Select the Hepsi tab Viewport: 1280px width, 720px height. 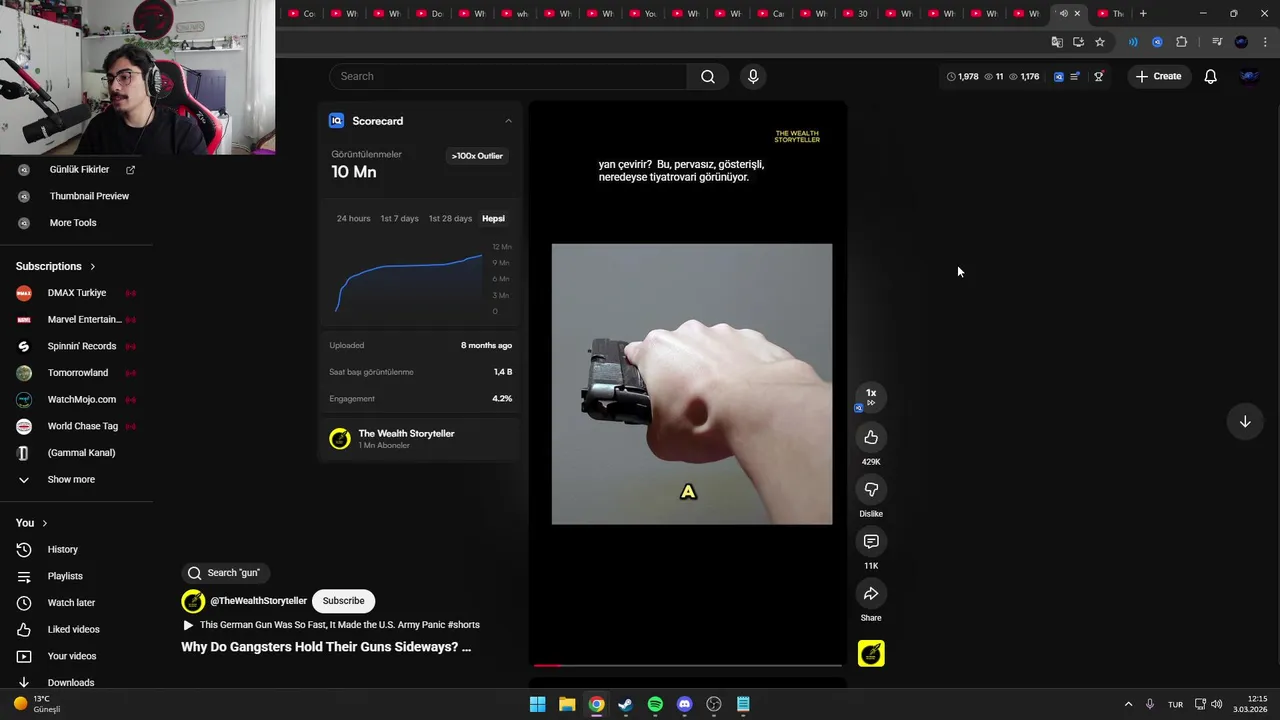pos(493,218)
